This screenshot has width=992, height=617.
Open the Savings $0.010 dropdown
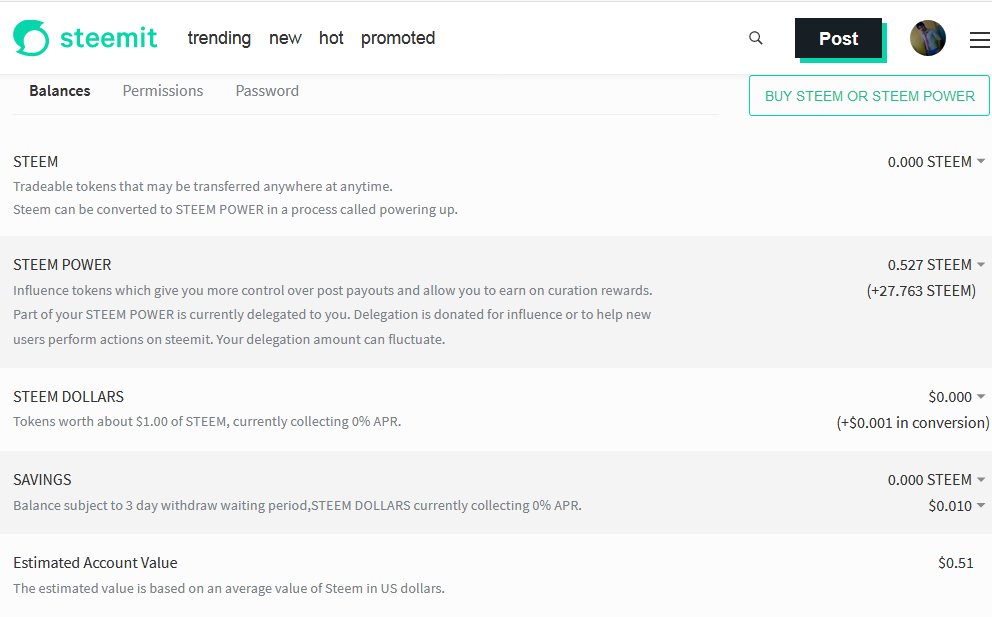(x=957, y=506)
